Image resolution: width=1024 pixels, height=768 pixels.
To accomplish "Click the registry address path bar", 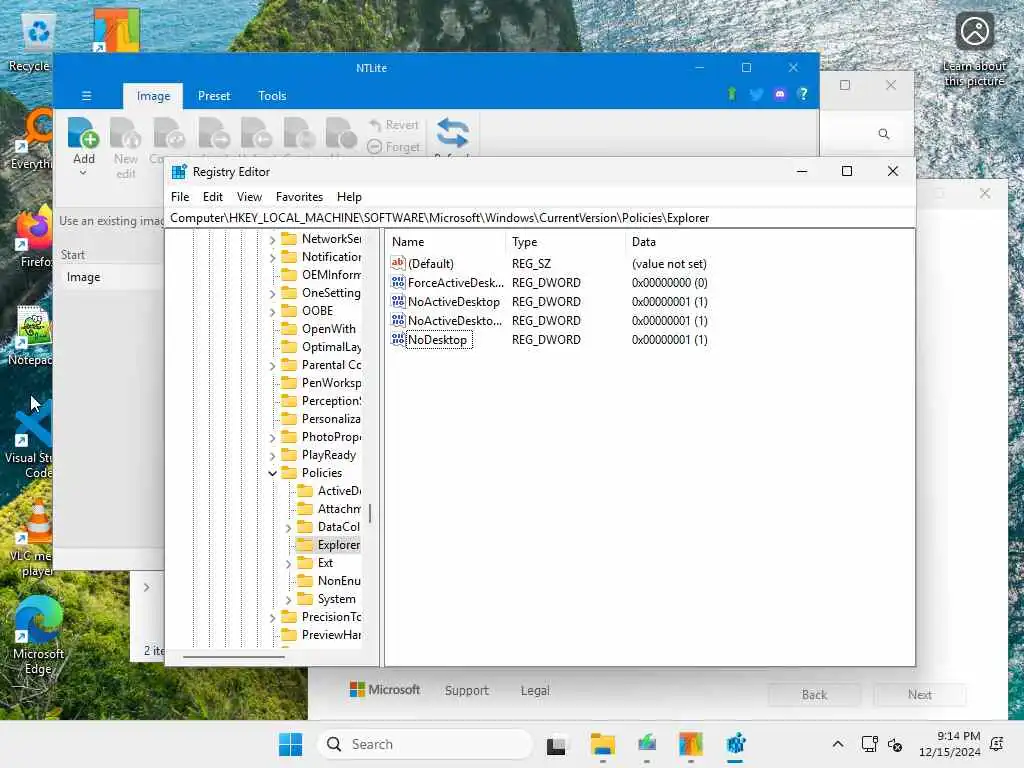I will tap(539, 218).
